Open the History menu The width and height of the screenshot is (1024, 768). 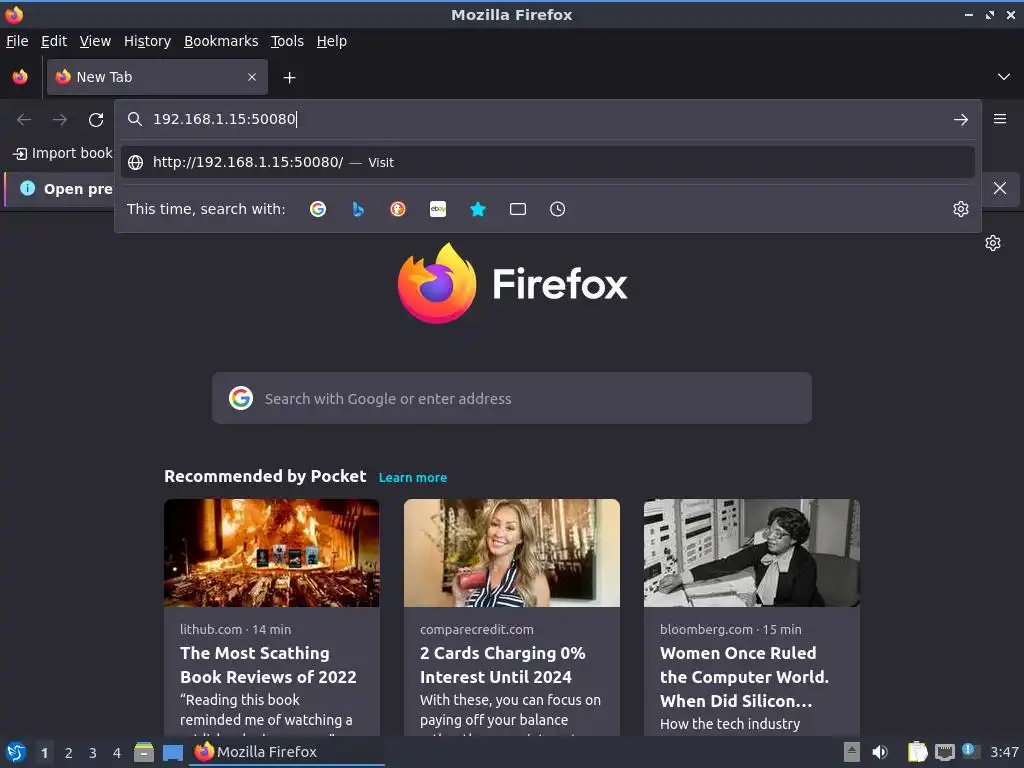(x=148, y=41)
